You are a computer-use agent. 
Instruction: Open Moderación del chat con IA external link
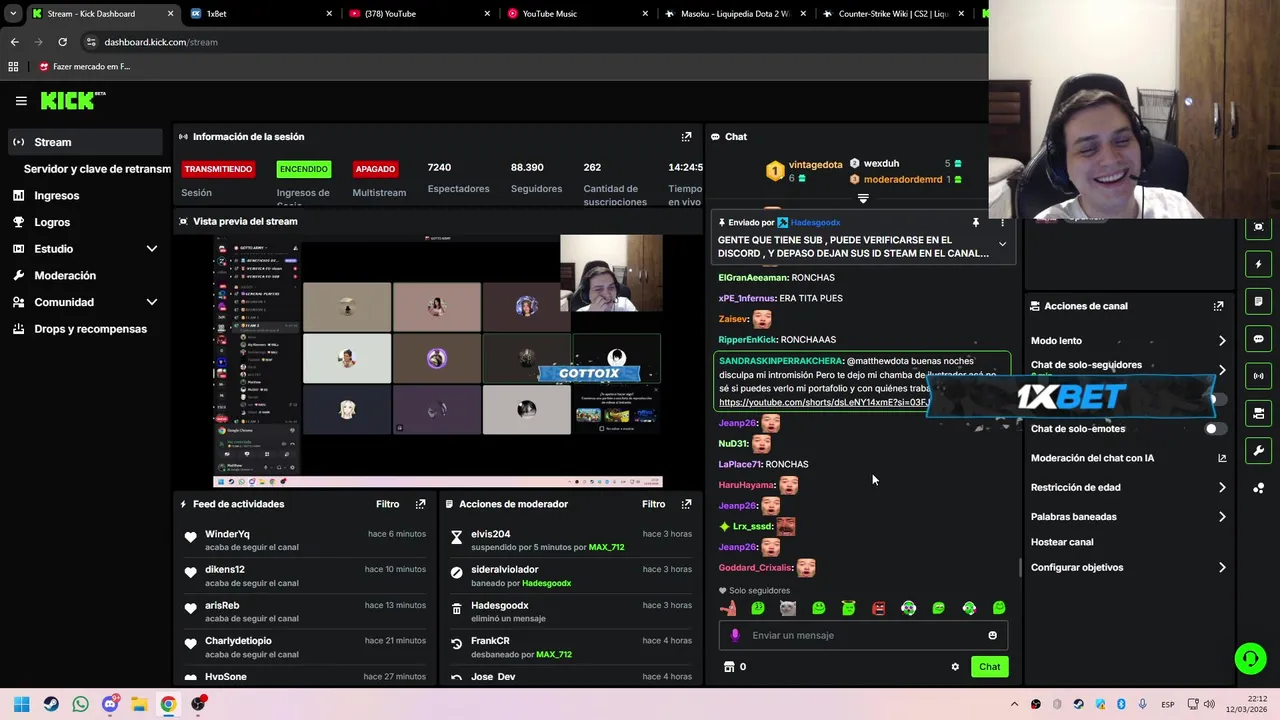point(1222,458)
